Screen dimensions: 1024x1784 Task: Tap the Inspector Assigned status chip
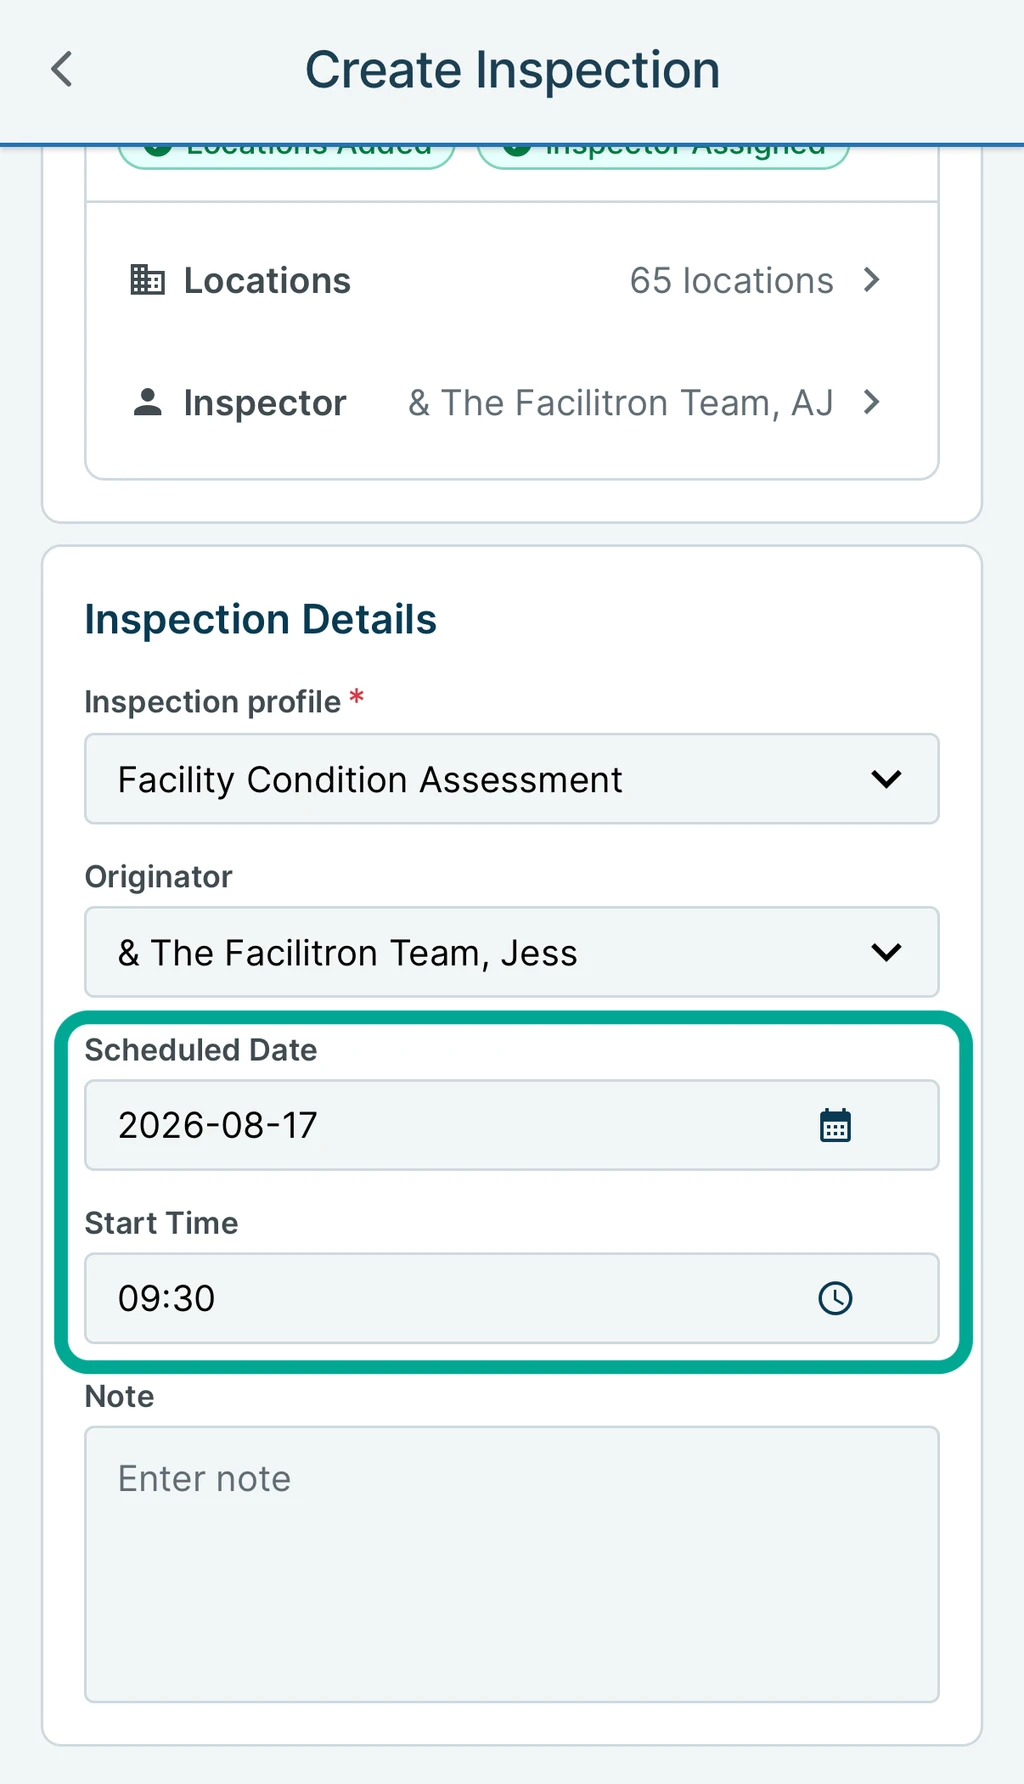pyautogui.click(x=663, y=153)
